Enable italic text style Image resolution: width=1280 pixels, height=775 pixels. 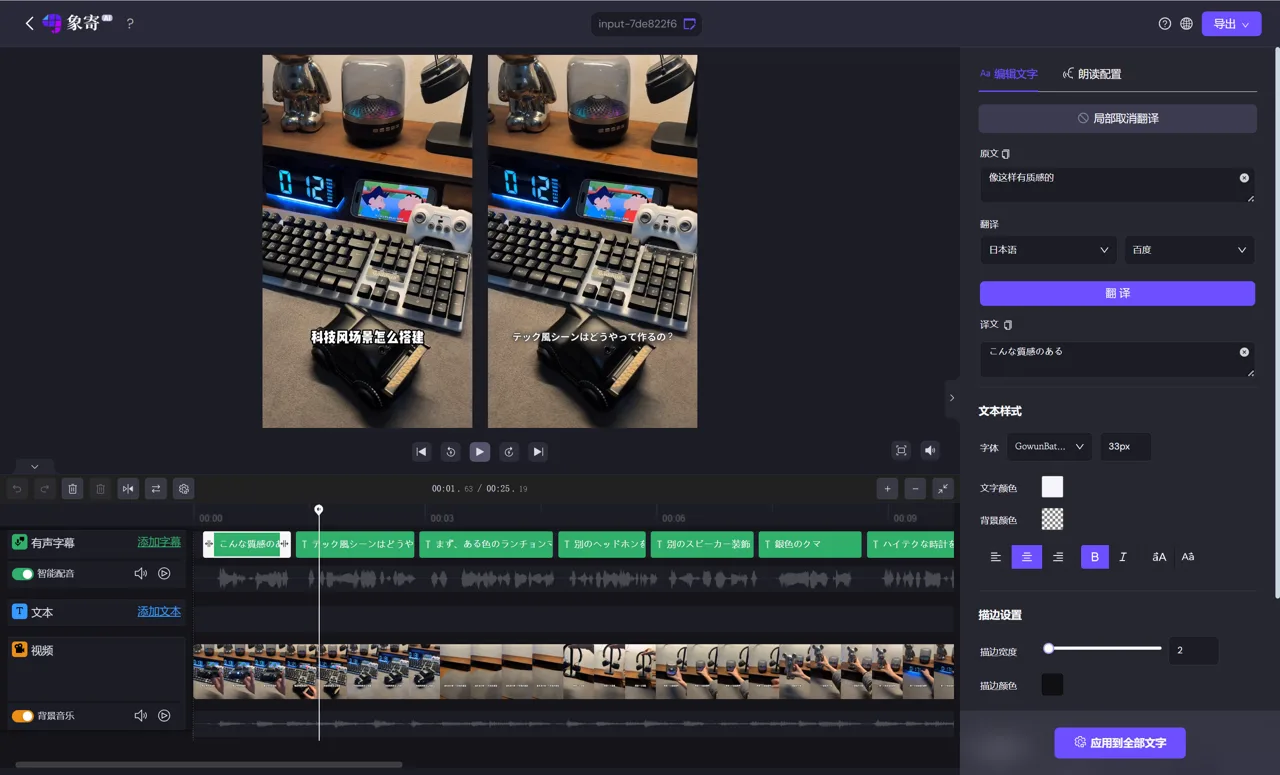(x=1123, y=556)
